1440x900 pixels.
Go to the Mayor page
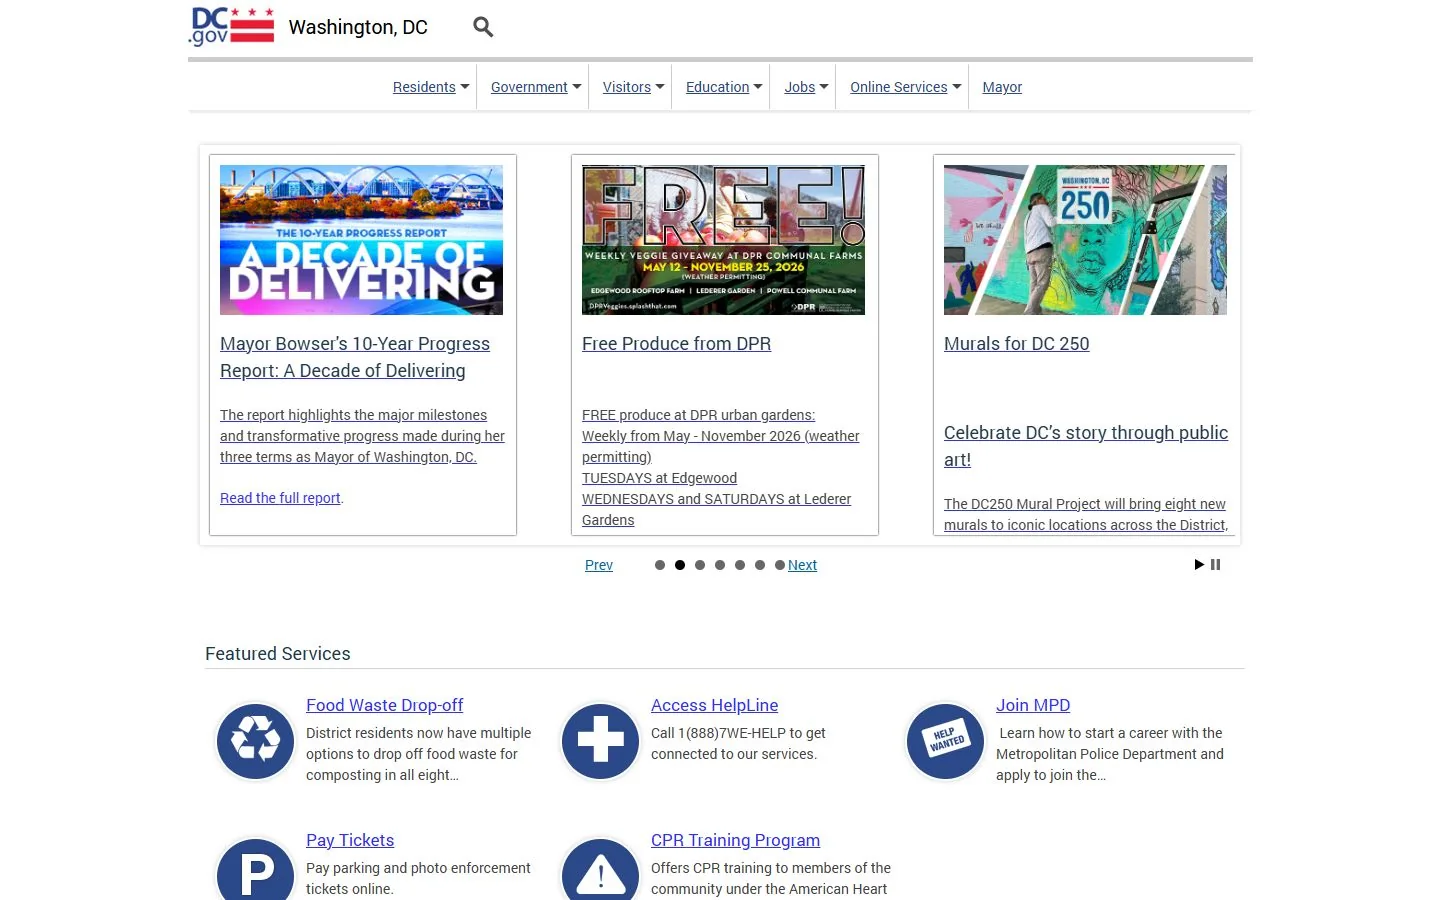coord(1002,87)
